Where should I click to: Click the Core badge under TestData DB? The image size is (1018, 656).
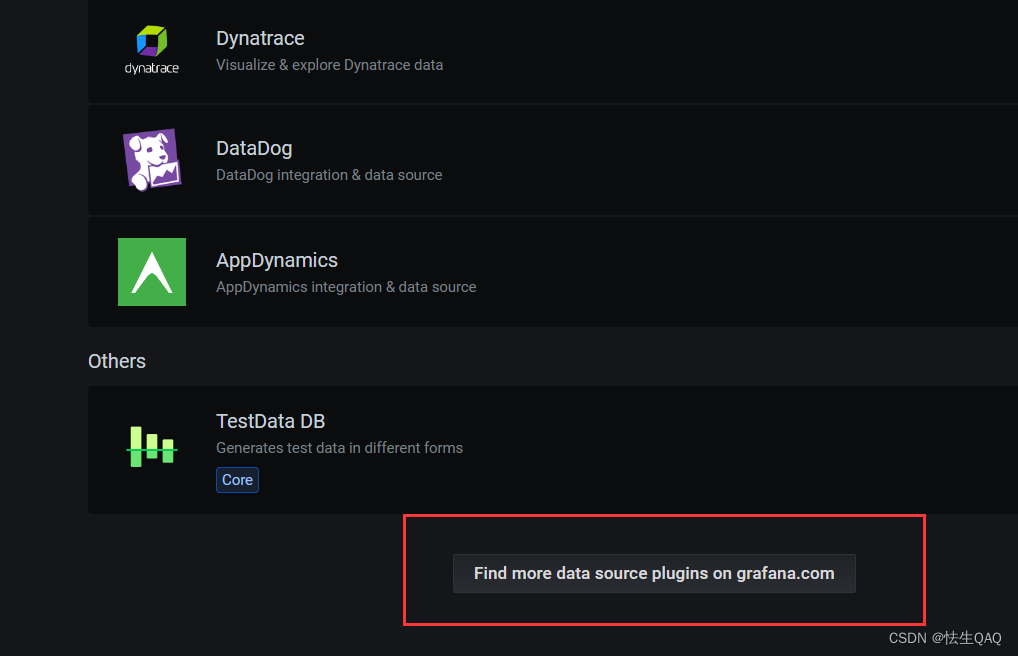click(x=237, y=480)
